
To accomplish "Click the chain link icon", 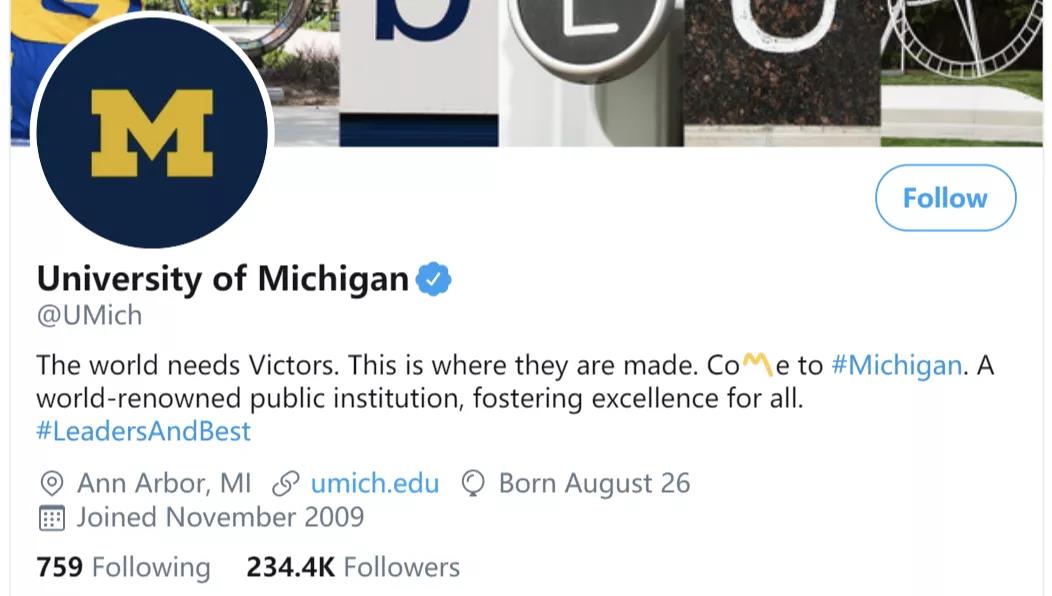I will click(286, 484).
